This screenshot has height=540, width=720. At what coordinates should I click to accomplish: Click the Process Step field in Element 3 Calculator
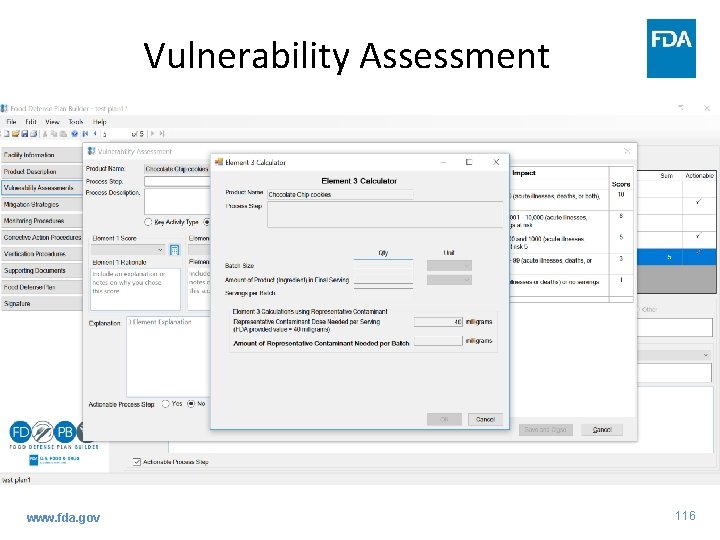tap(385, 214)
